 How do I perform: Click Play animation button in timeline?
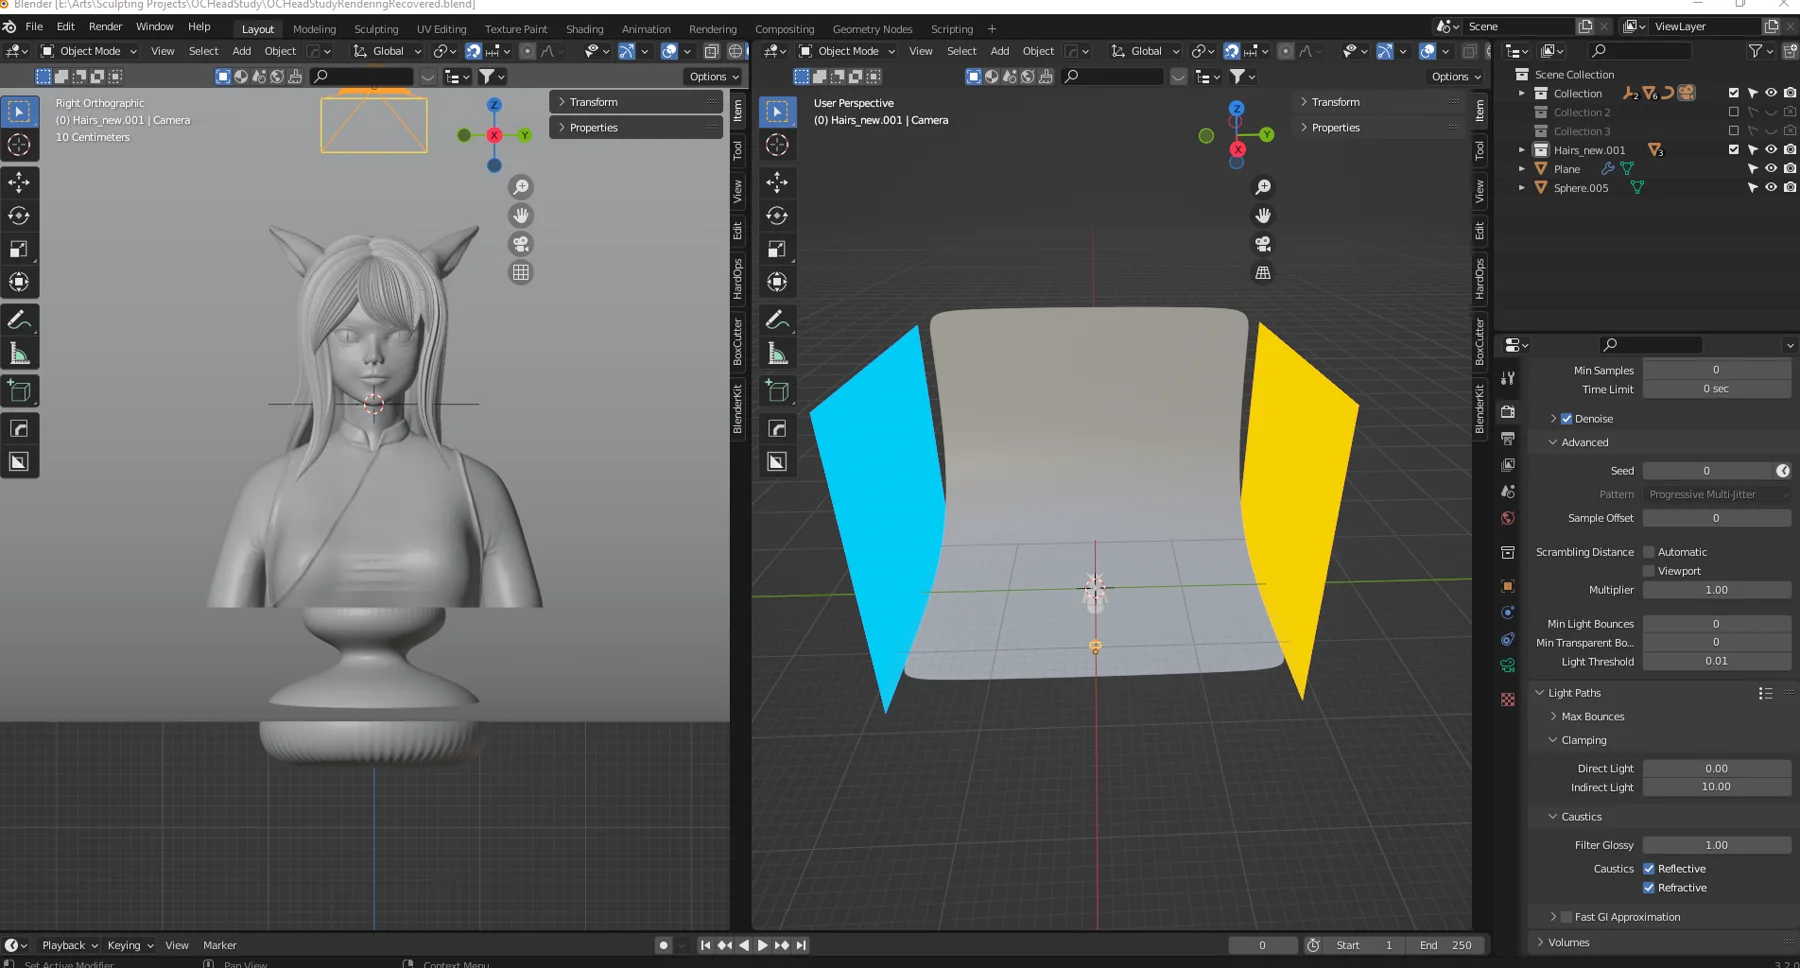[x=763, y=945]
